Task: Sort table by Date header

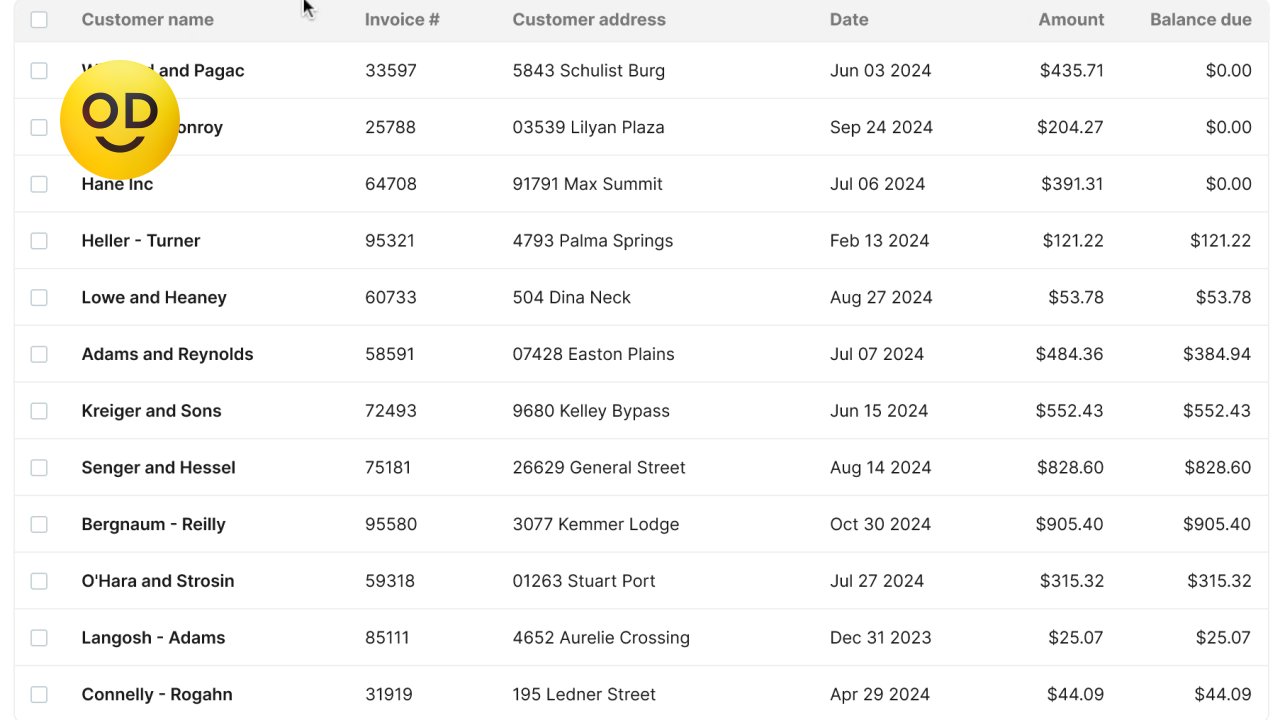Action: pyautogui.click(x=849, y=20)
